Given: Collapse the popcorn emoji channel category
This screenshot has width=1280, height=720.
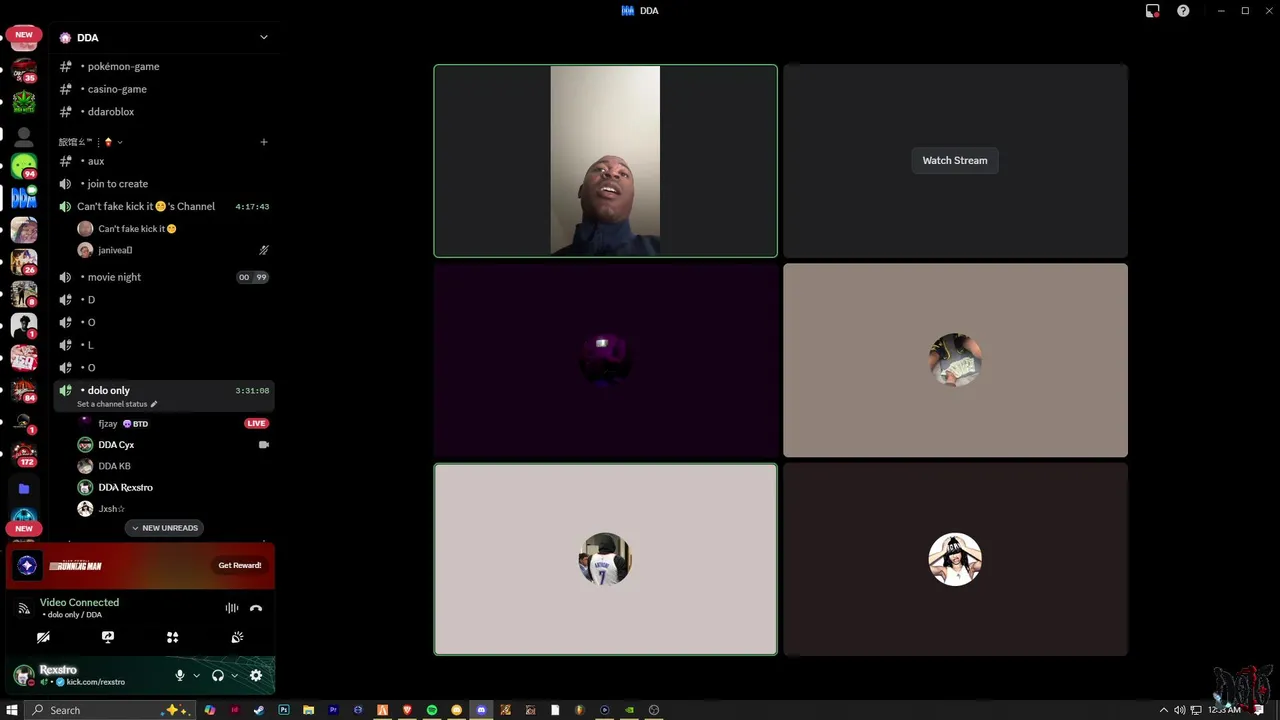Looking at the screenshot, I should pyautogui.click(x=91, y=142).
